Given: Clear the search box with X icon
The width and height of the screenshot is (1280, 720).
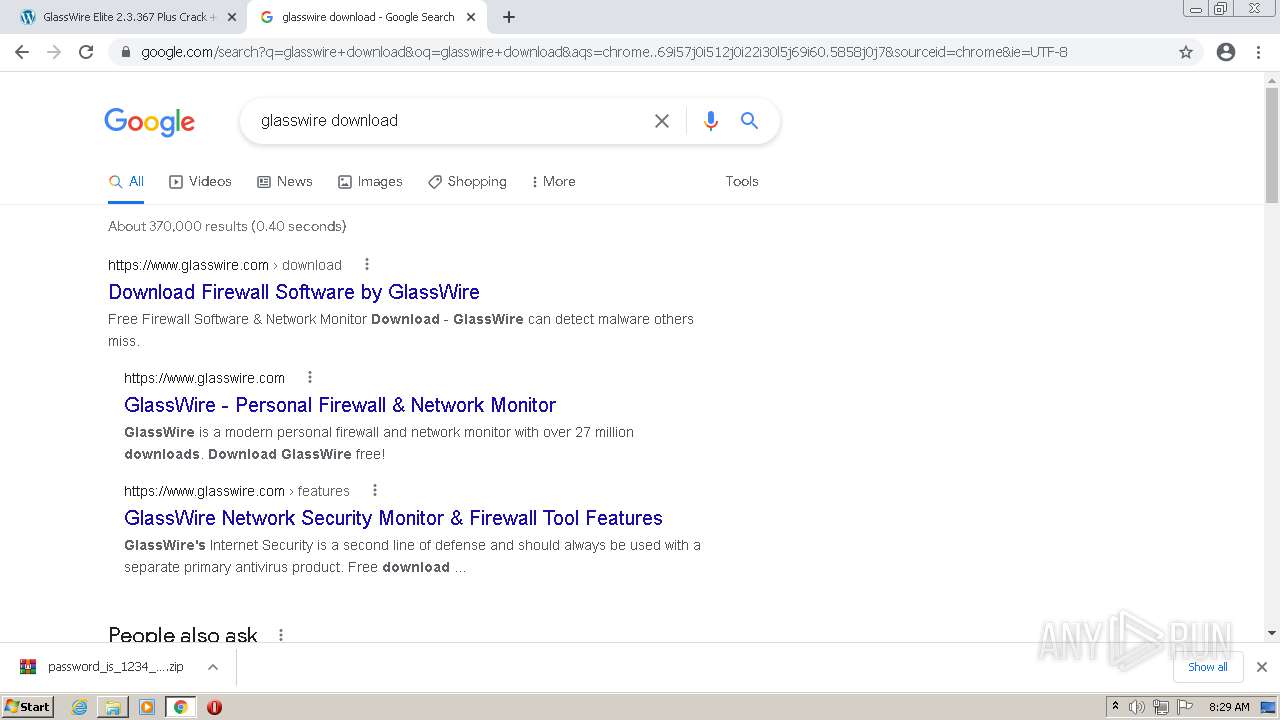Looking at the screenshot, I should click(x=662, y=121).
